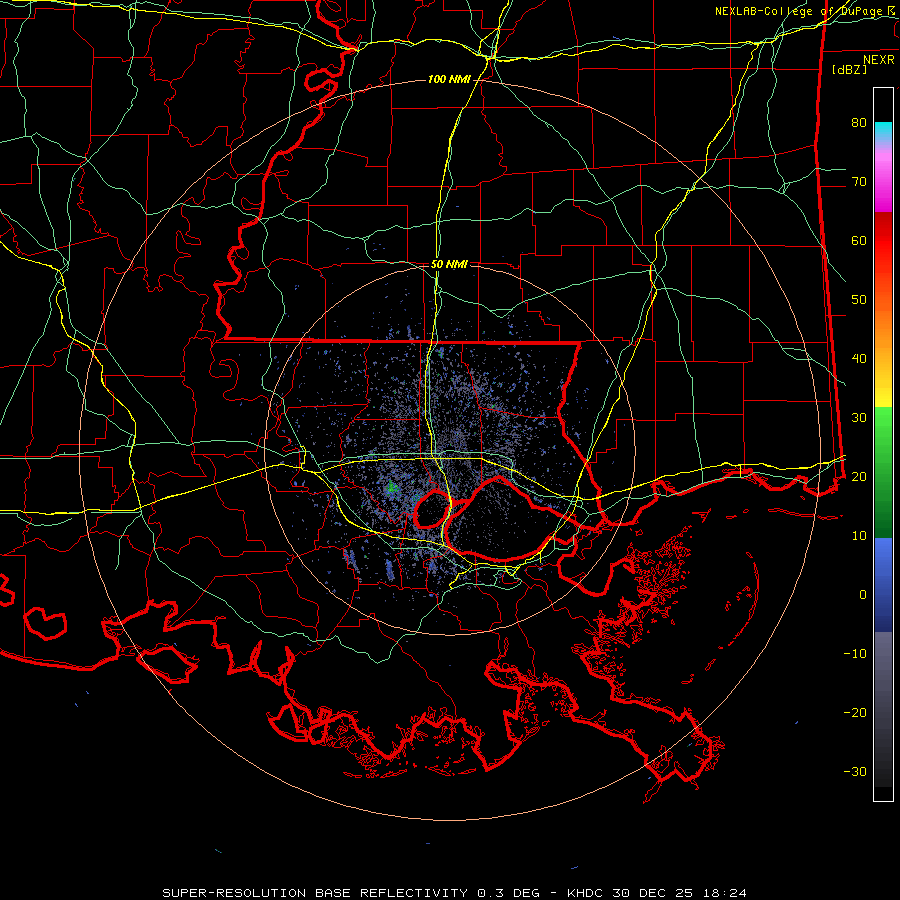Click the 60 dBZ scale value
The width and height of the screenshot is (900, 900).
point(859,240)
